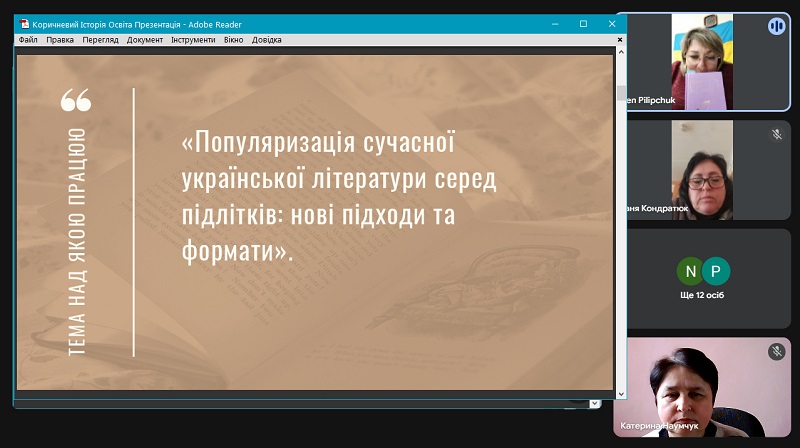Click the scroll down arrow of document scrollbar
800x448 pixels.
tap(621, 394)
